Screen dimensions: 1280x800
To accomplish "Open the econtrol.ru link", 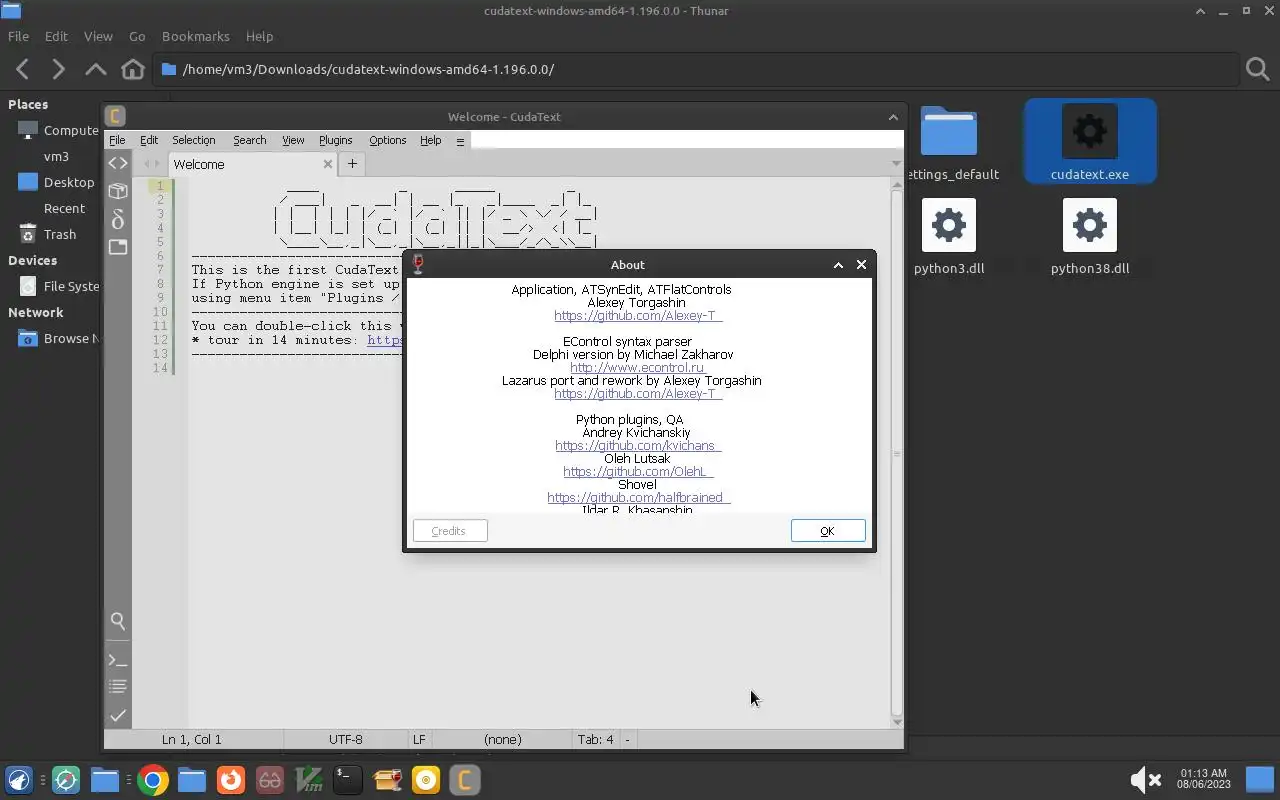I will pos(638,368).
